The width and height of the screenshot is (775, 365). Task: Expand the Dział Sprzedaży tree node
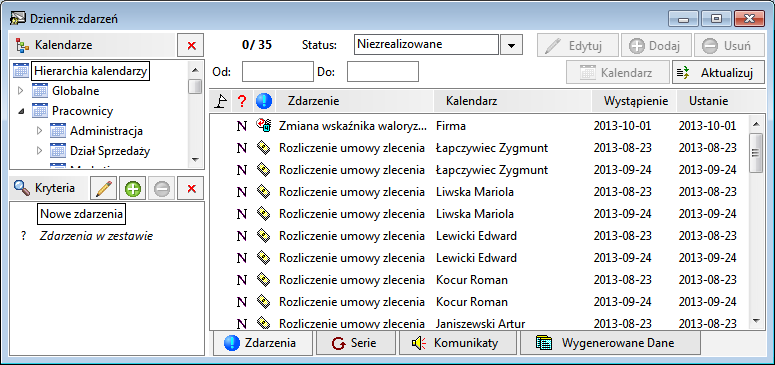[x=40, y=151]
